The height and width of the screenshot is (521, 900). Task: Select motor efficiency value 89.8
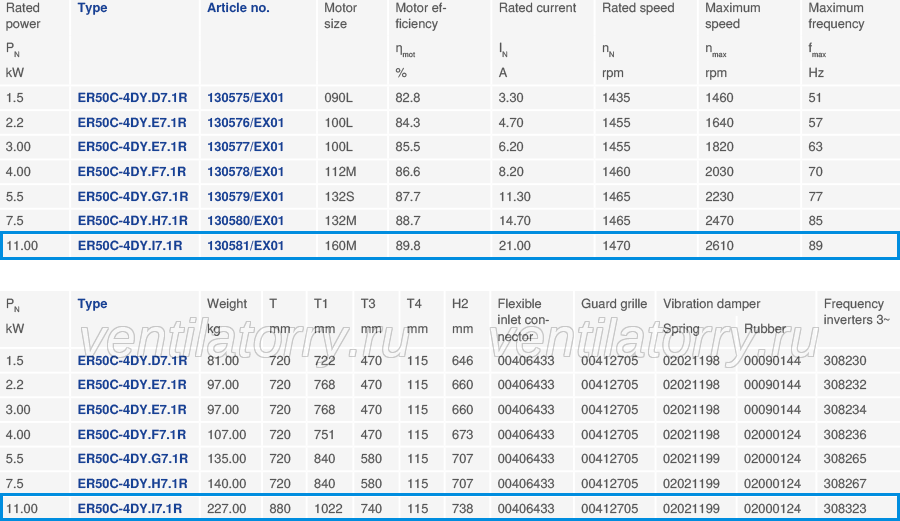click(x=408, y=246)
